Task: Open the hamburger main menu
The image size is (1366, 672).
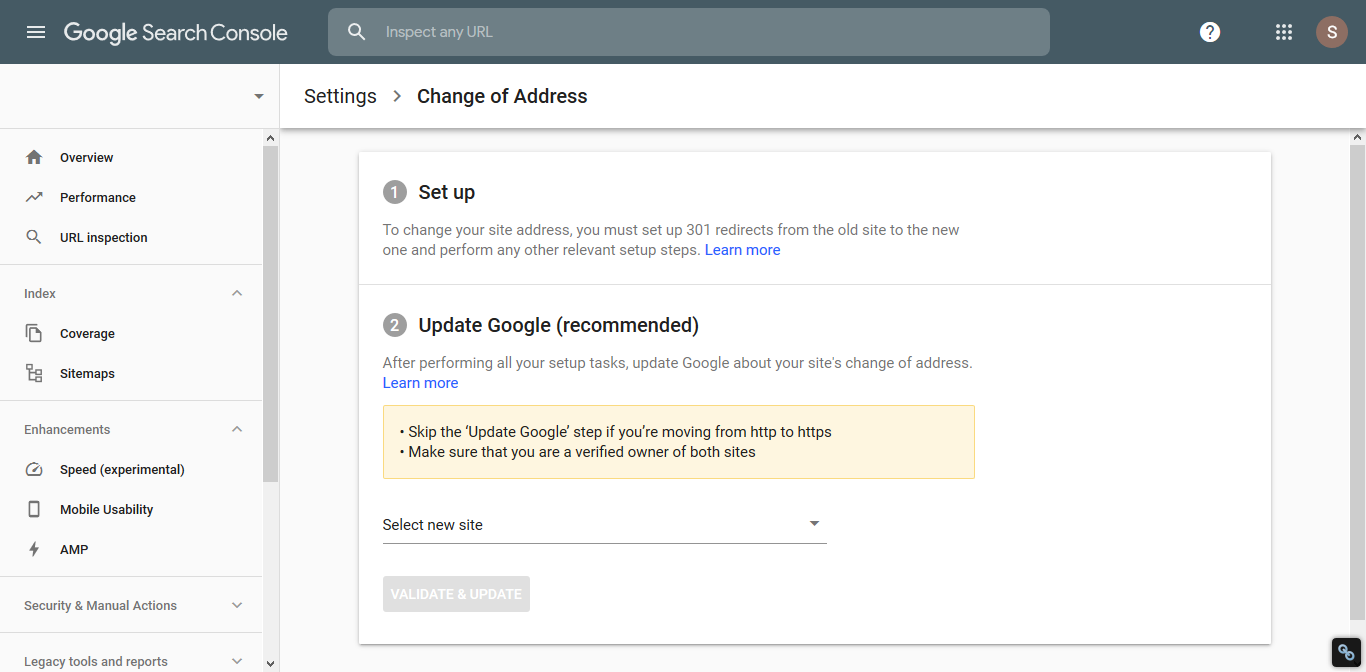Action: [x=36, y=32]
